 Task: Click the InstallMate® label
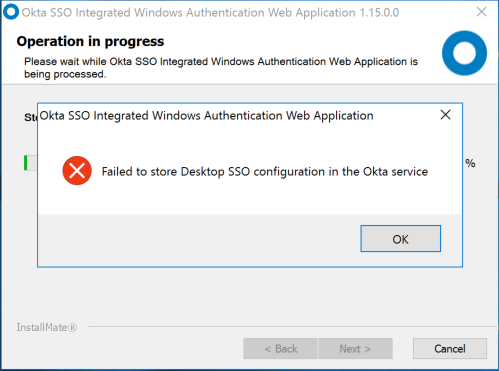47,327
